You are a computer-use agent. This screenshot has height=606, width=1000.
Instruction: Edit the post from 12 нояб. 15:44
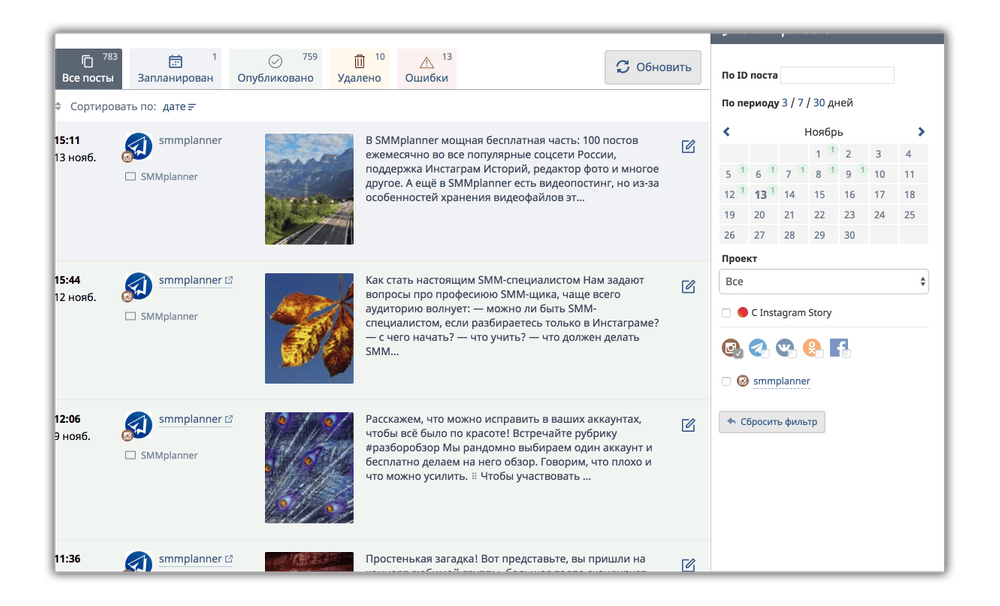tap(688, 286)
